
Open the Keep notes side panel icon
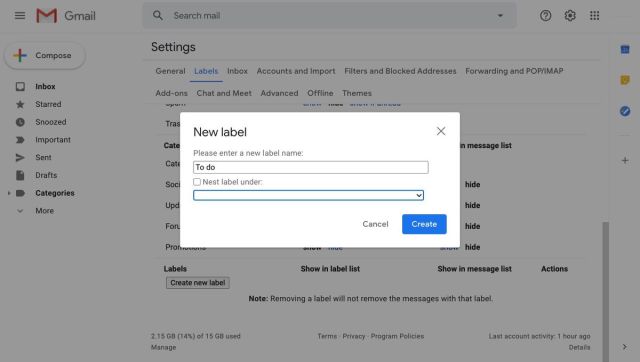click(624, 80)
